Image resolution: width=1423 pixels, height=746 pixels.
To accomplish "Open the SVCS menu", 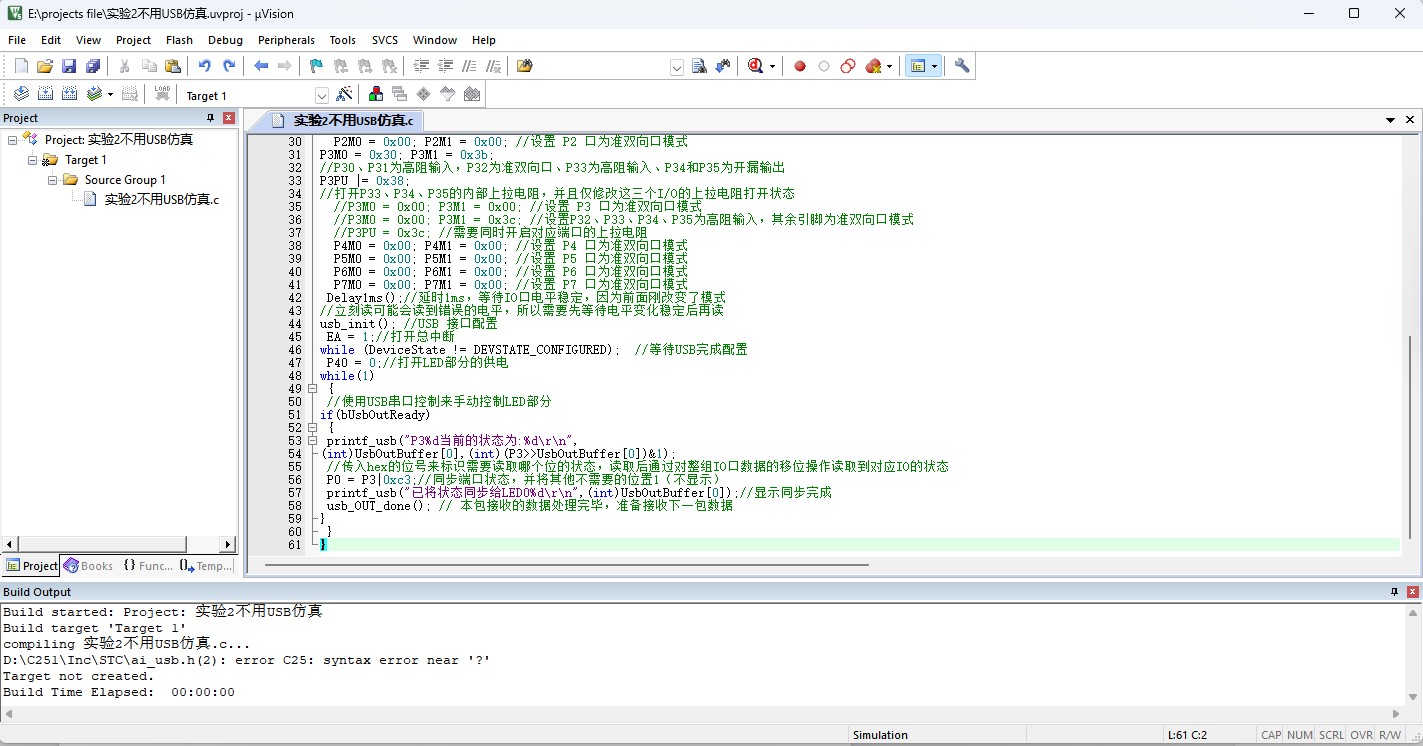I will coord(385,40).
